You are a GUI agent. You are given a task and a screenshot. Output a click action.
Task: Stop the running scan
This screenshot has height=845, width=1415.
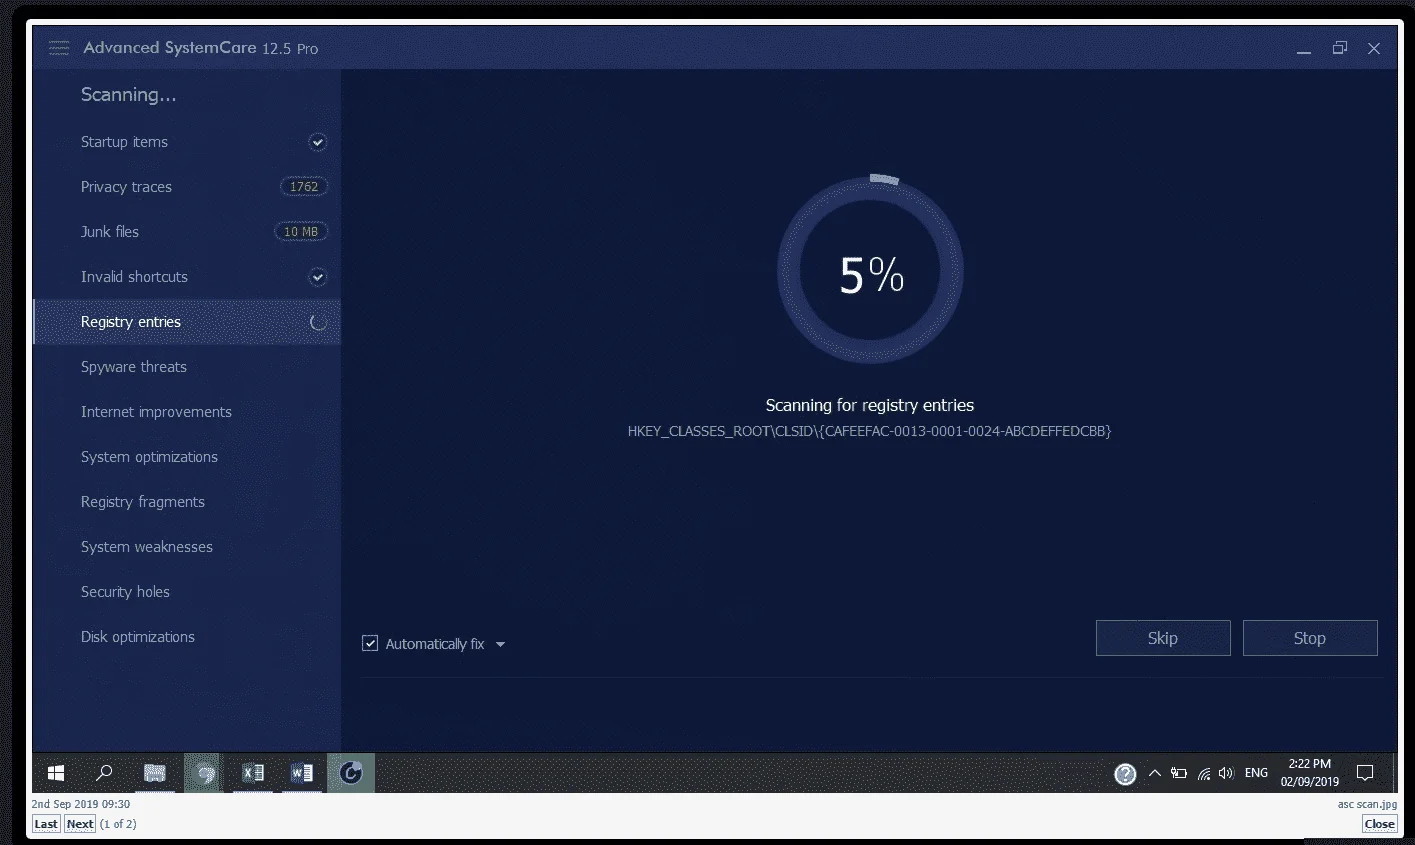1310,638
